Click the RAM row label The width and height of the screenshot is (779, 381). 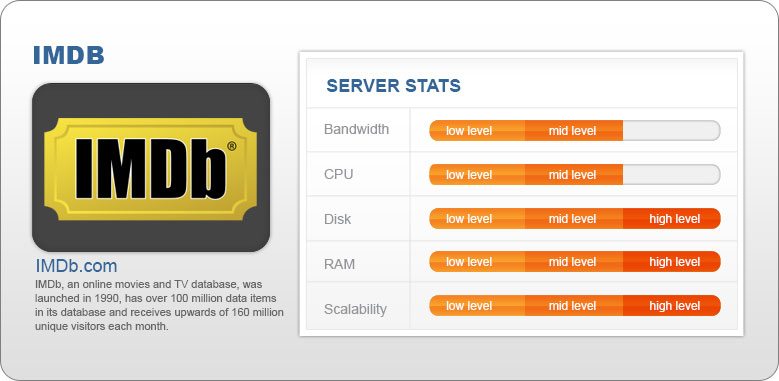click(x=339, y=264)
